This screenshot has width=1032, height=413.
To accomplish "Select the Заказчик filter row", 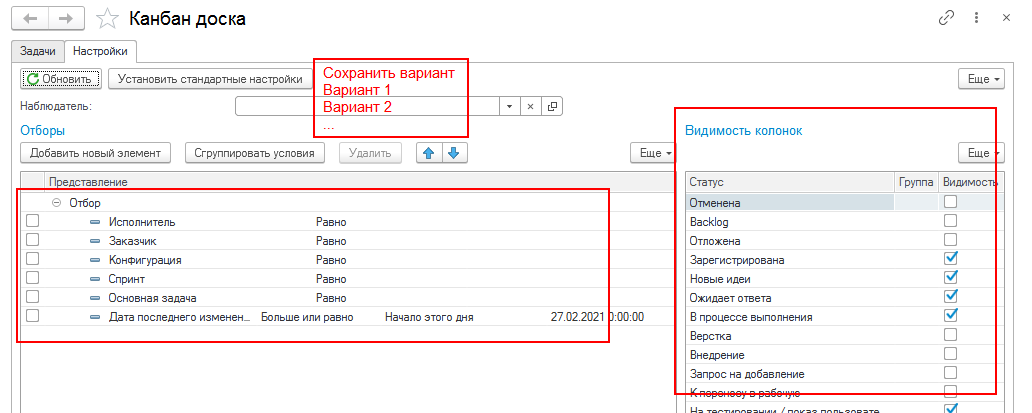I will point(349,241).
